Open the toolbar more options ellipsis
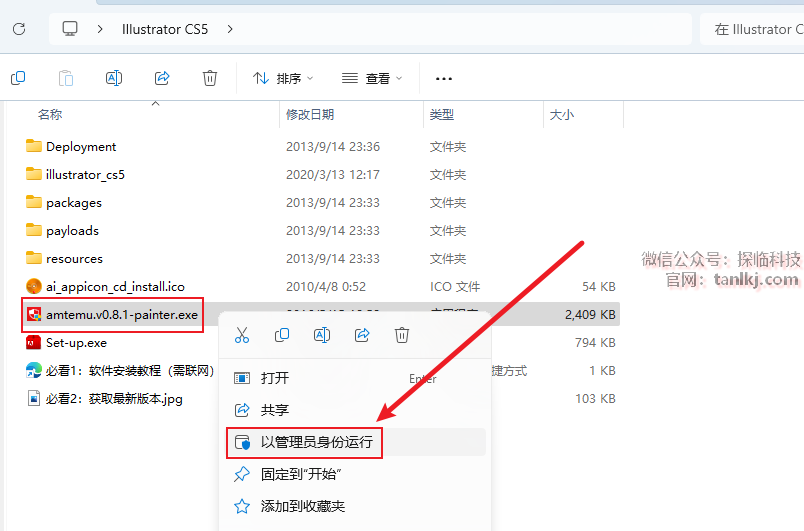The width and height of the screenshot is (804, 531). click(444, 78)
